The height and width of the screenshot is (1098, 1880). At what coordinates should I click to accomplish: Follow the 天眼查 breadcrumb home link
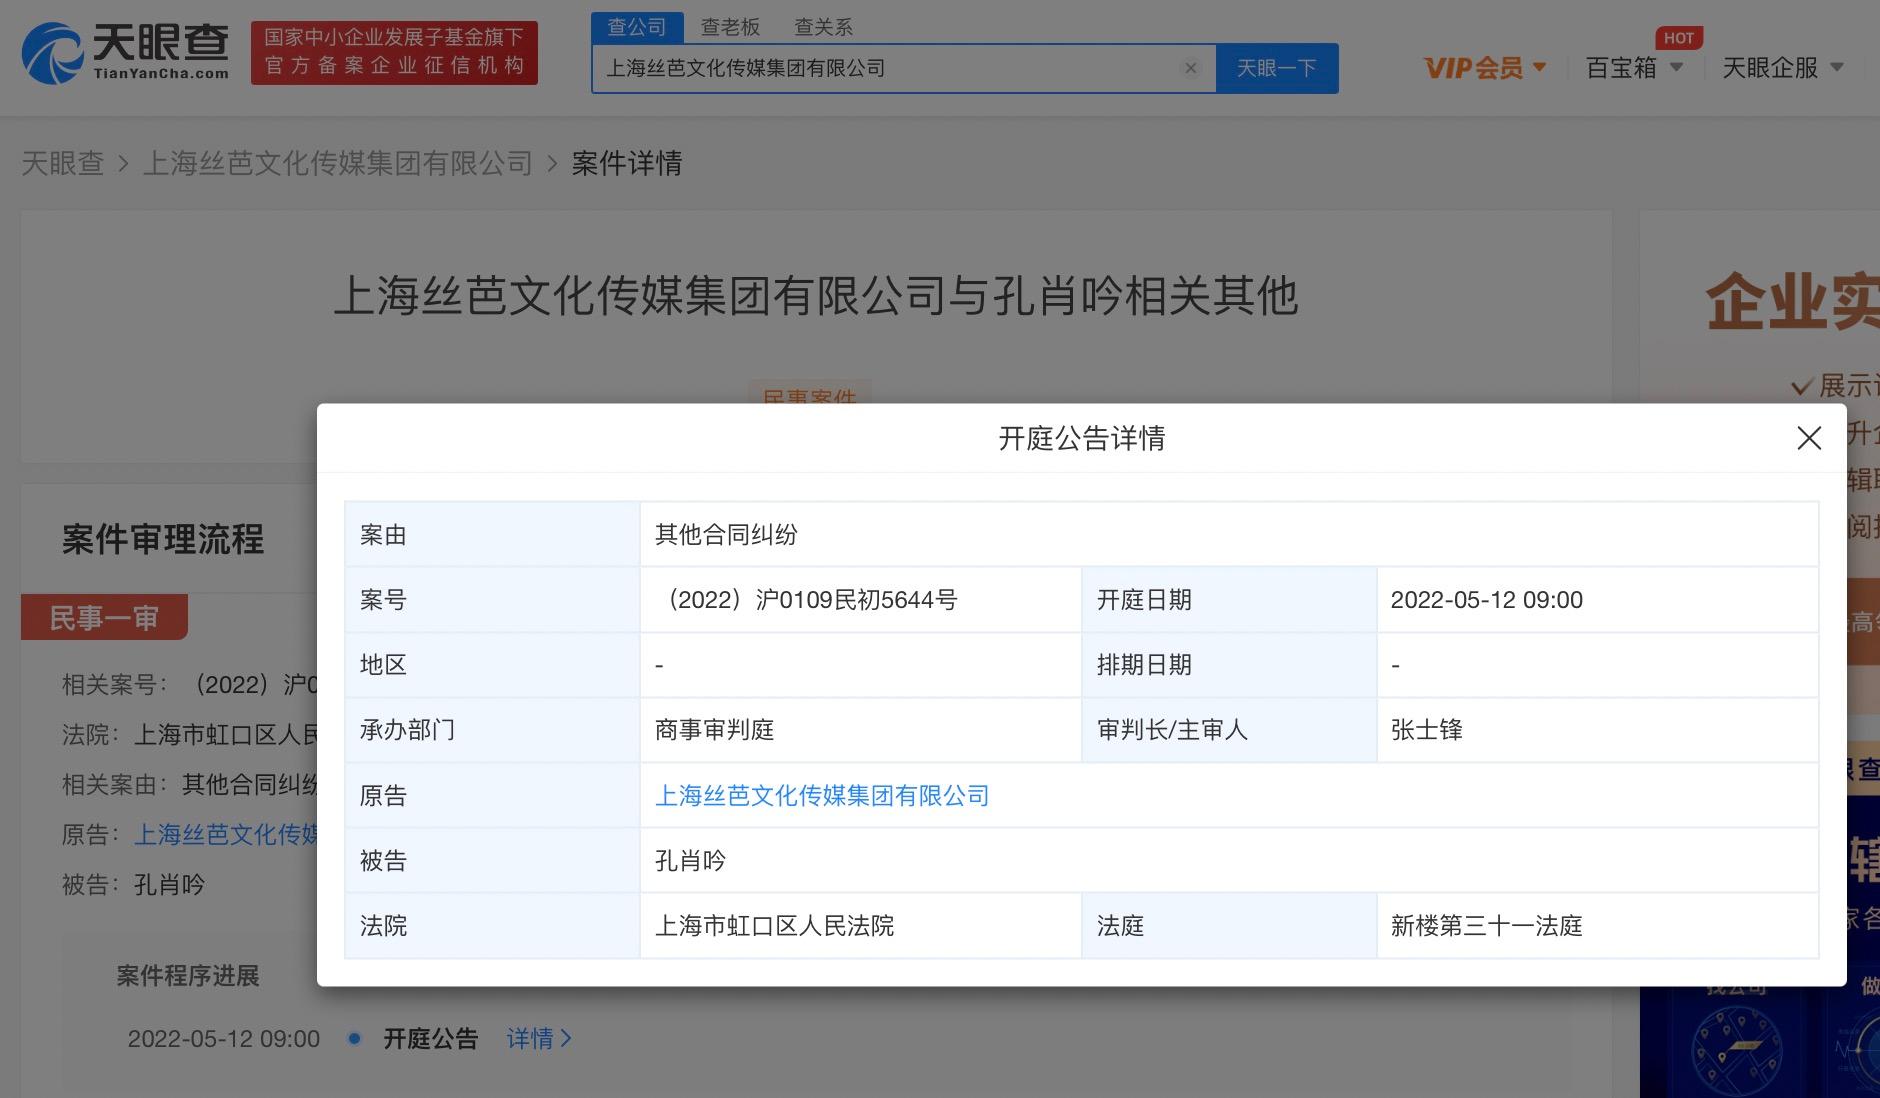point(64,163)
